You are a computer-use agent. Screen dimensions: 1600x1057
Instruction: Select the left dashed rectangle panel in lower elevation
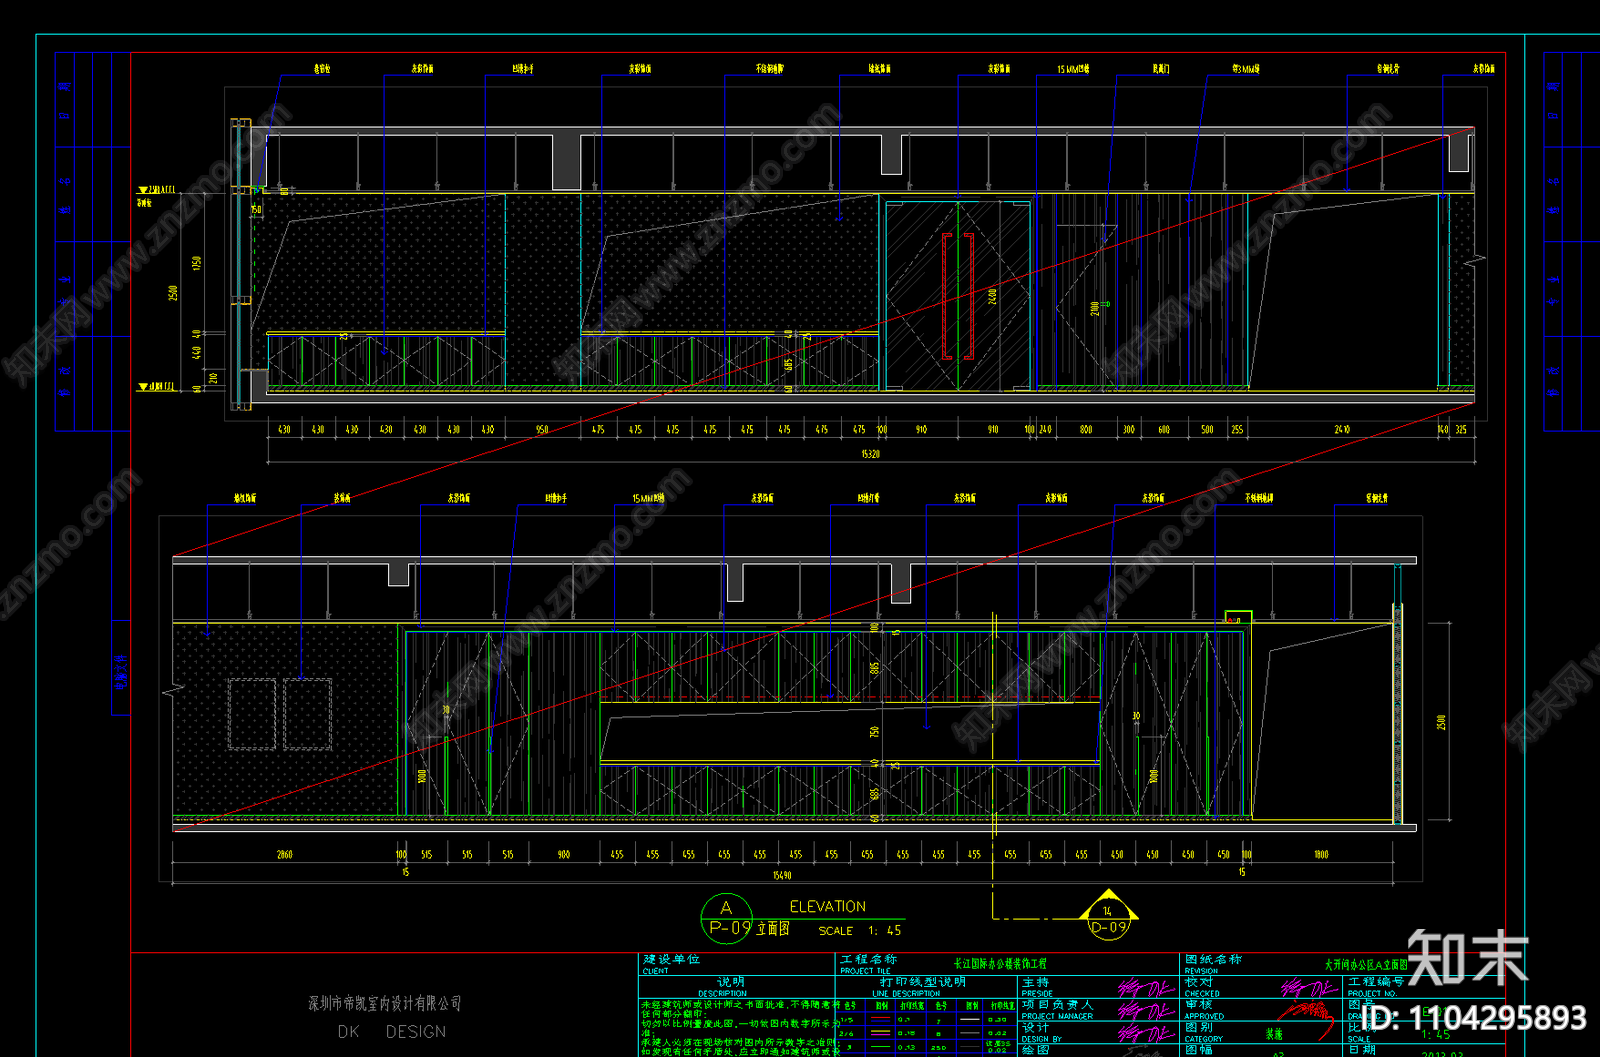251,714
